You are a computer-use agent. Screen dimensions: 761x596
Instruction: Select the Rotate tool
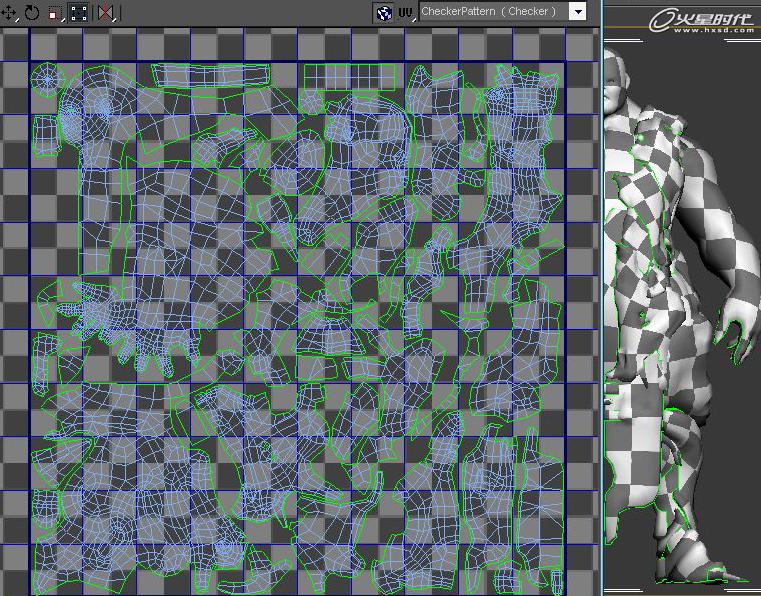coord(32,13)
